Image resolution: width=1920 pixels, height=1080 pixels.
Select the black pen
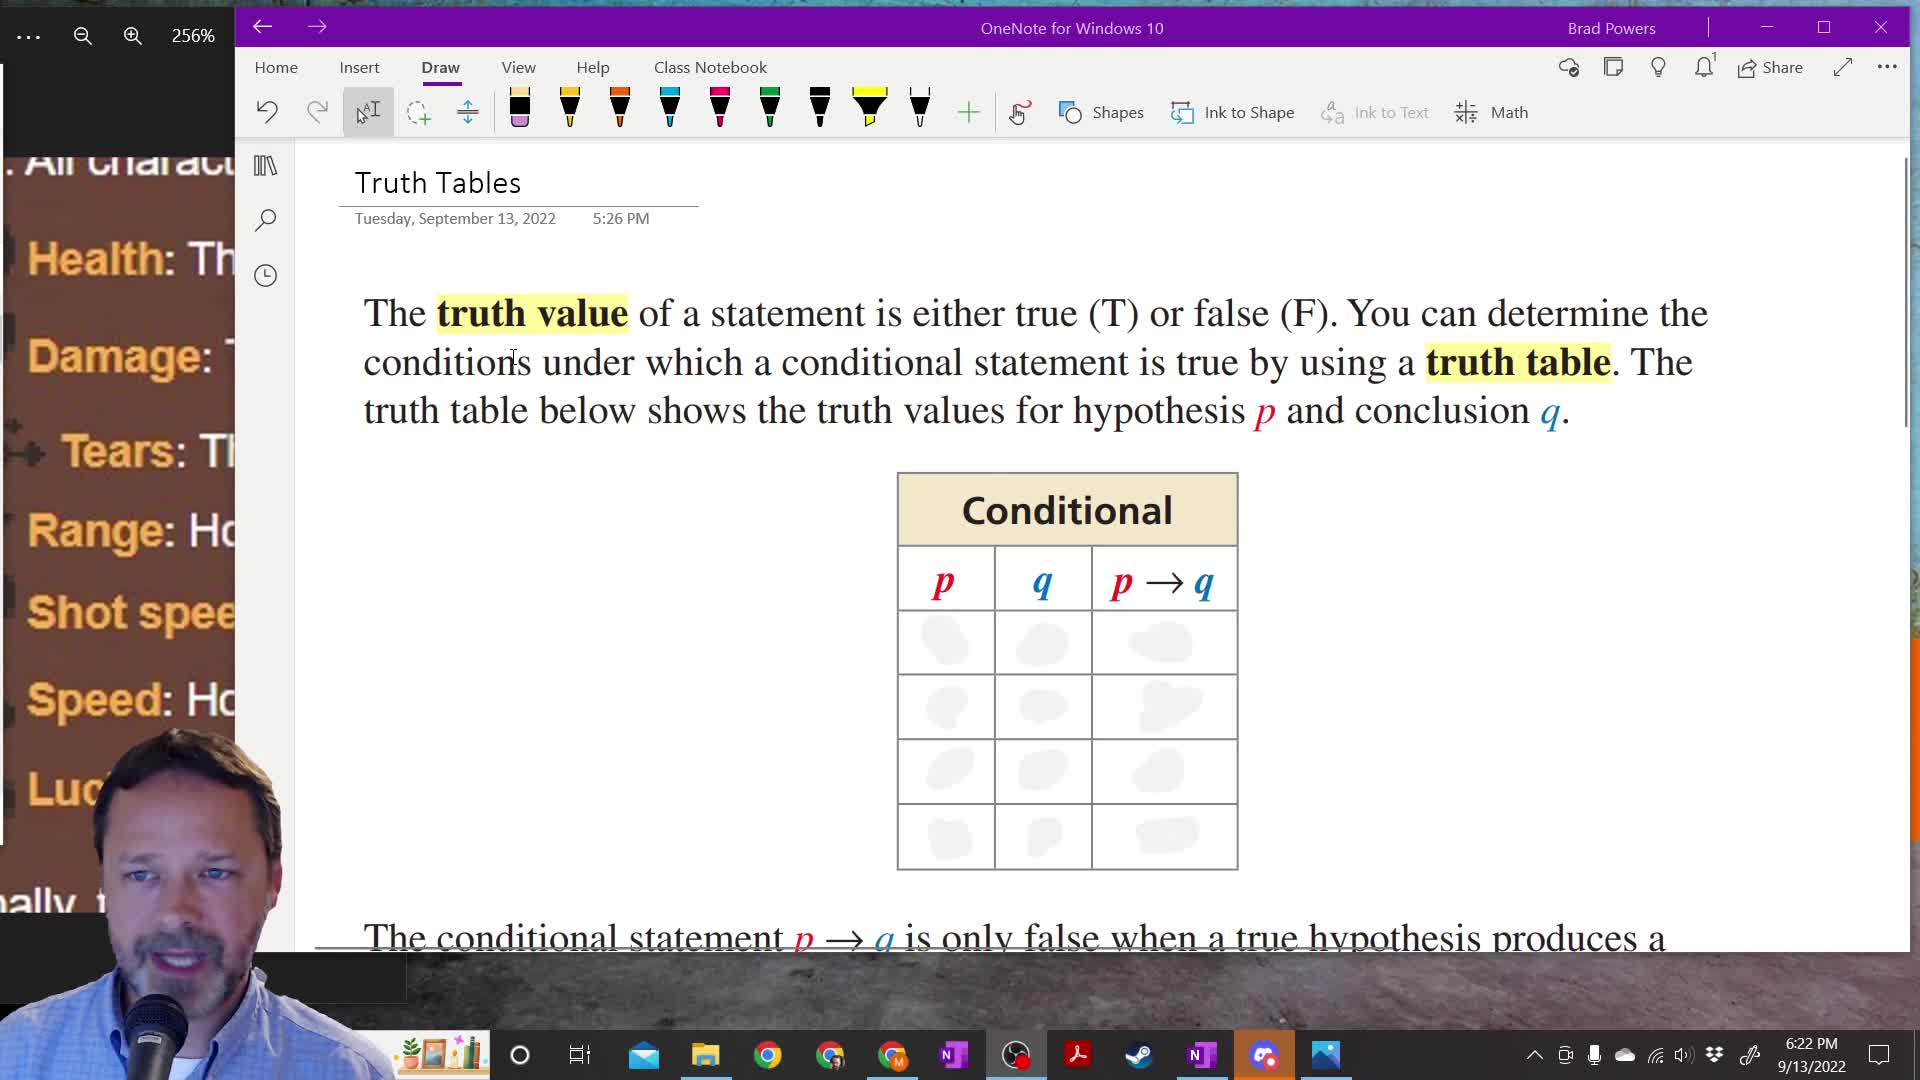(x=820, y=108)
